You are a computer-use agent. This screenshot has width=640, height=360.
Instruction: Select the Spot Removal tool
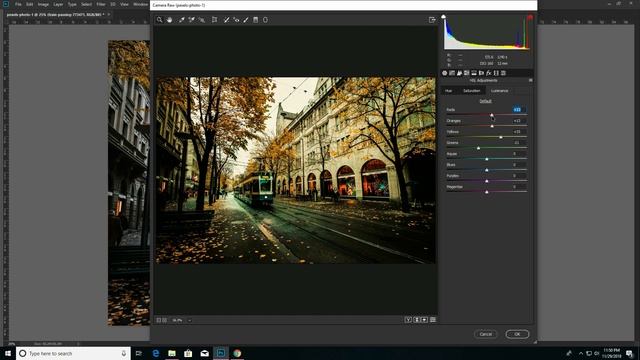[227, 20]
